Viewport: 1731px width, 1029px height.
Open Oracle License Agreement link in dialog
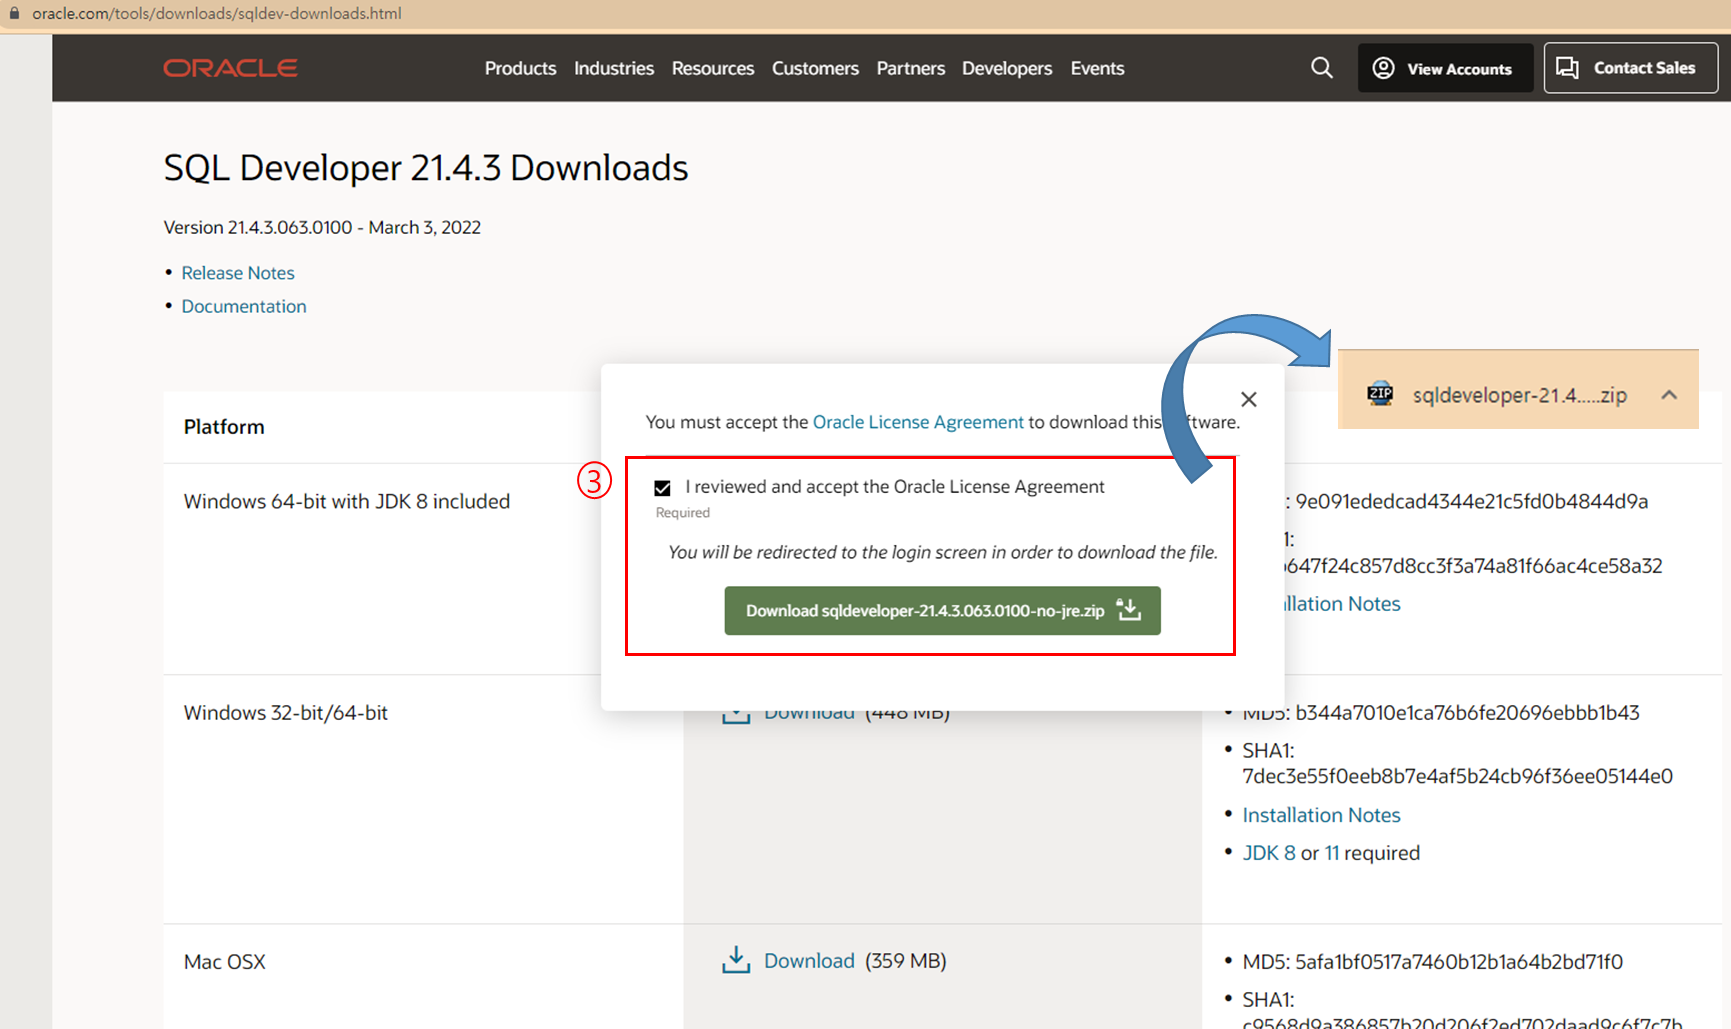point(918,422)
